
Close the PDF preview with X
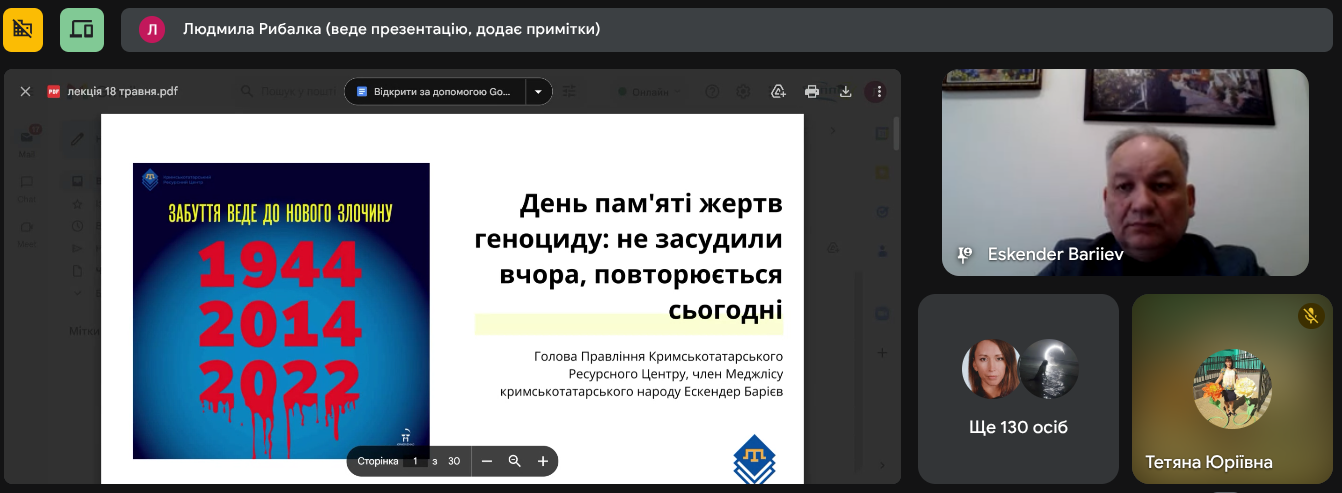click(x=26, y=91)
